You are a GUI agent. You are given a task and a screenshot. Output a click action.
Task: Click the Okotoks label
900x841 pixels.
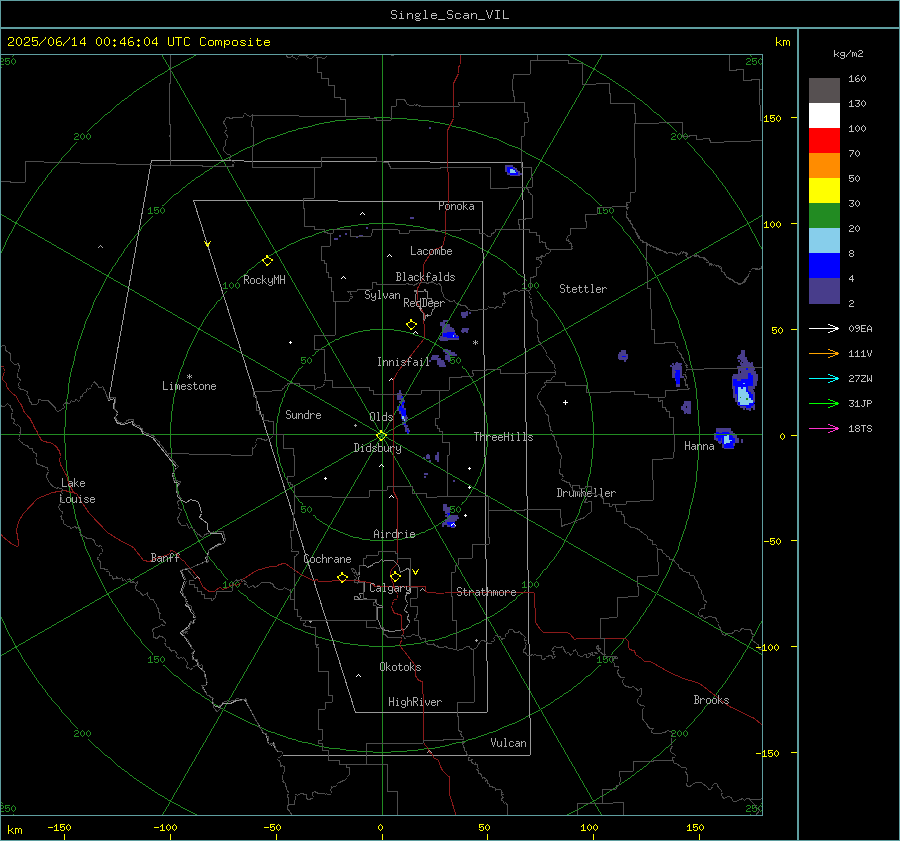point(400,667)
